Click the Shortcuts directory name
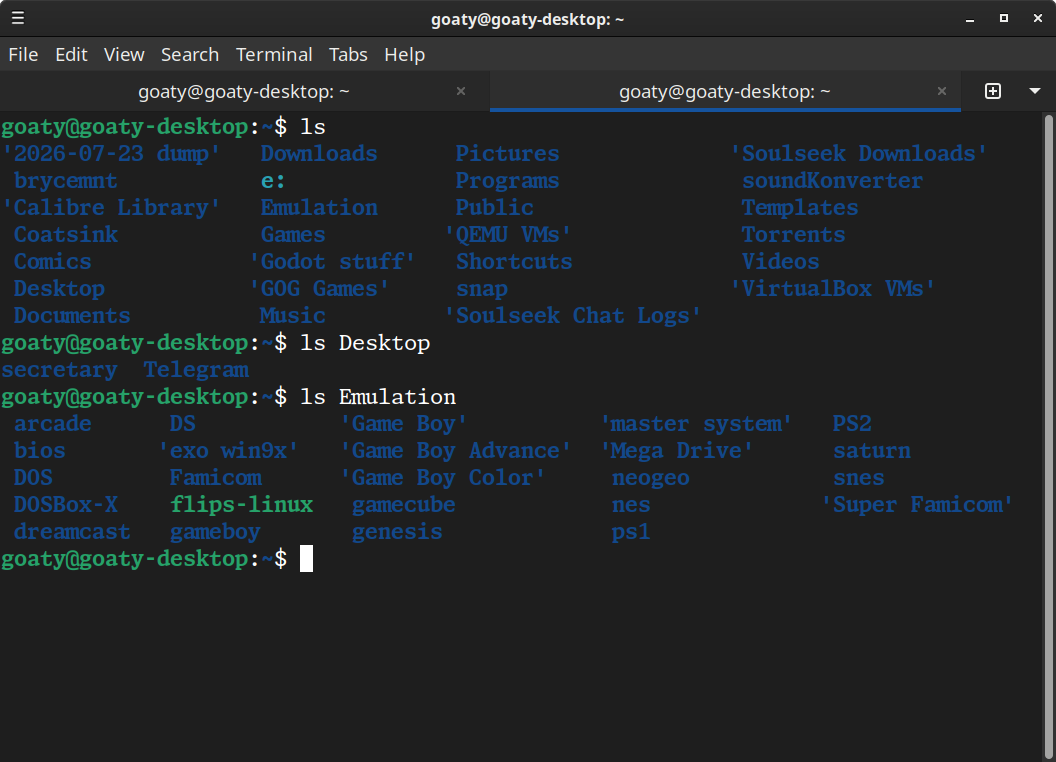The height and width of the screenshot is (762, 1056). [x=514, y=261]
